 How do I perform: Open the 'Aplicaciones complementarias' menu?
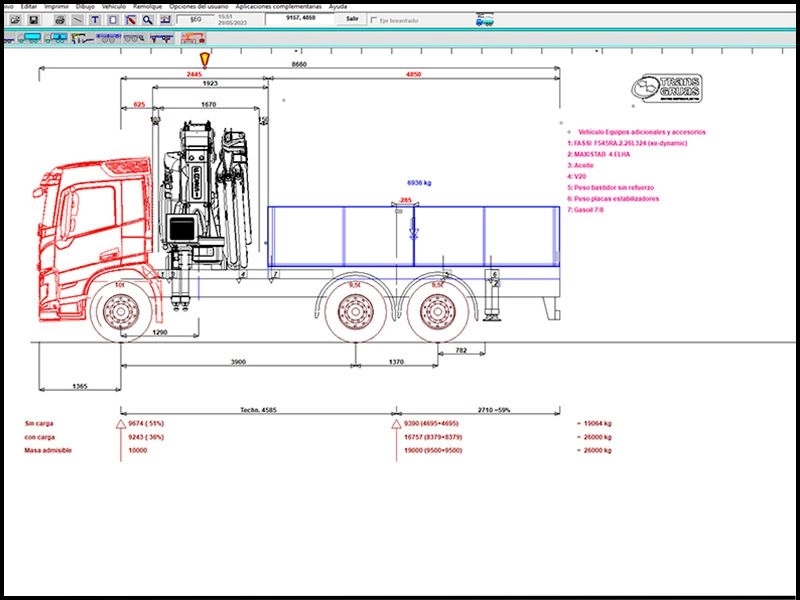pos(278,6)
